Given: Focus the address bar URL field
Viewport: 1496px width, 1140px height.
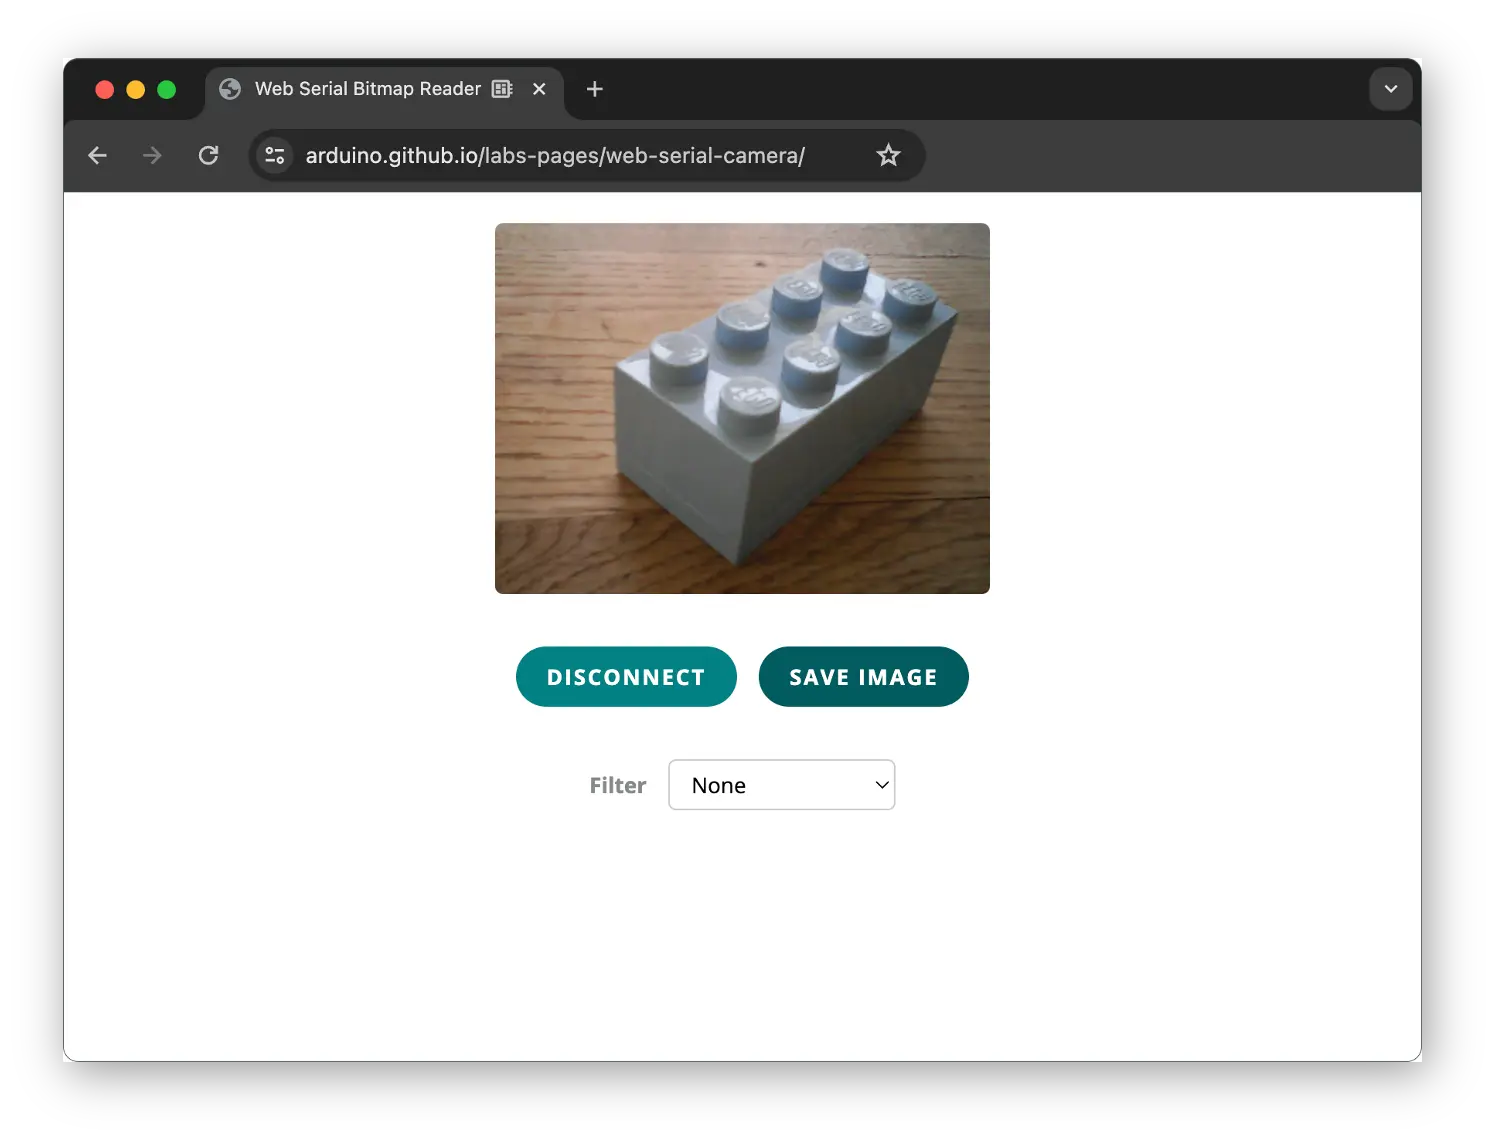Looking at the screenshot, I should click(555, 155).
